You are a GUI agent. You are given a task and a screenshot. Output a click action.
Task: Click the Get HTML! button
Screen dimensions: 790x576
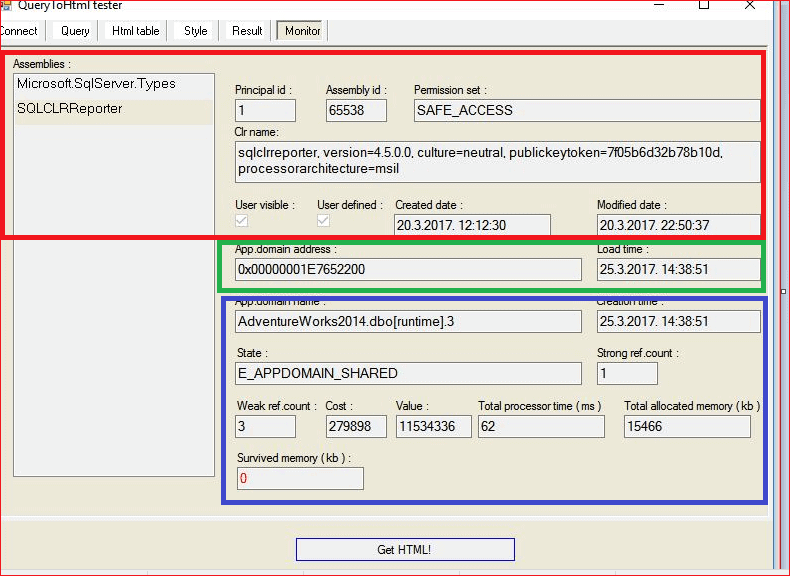pos(405,549)
